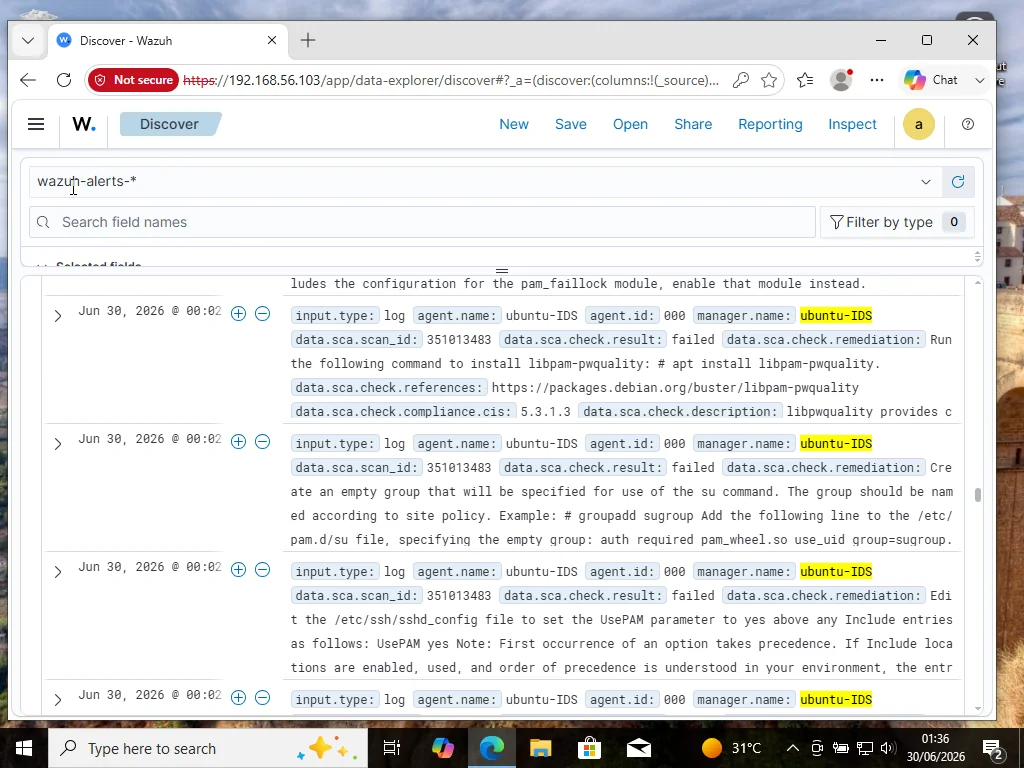
Task: Expand the libpam-pwquality alert row
Action: 57,316
